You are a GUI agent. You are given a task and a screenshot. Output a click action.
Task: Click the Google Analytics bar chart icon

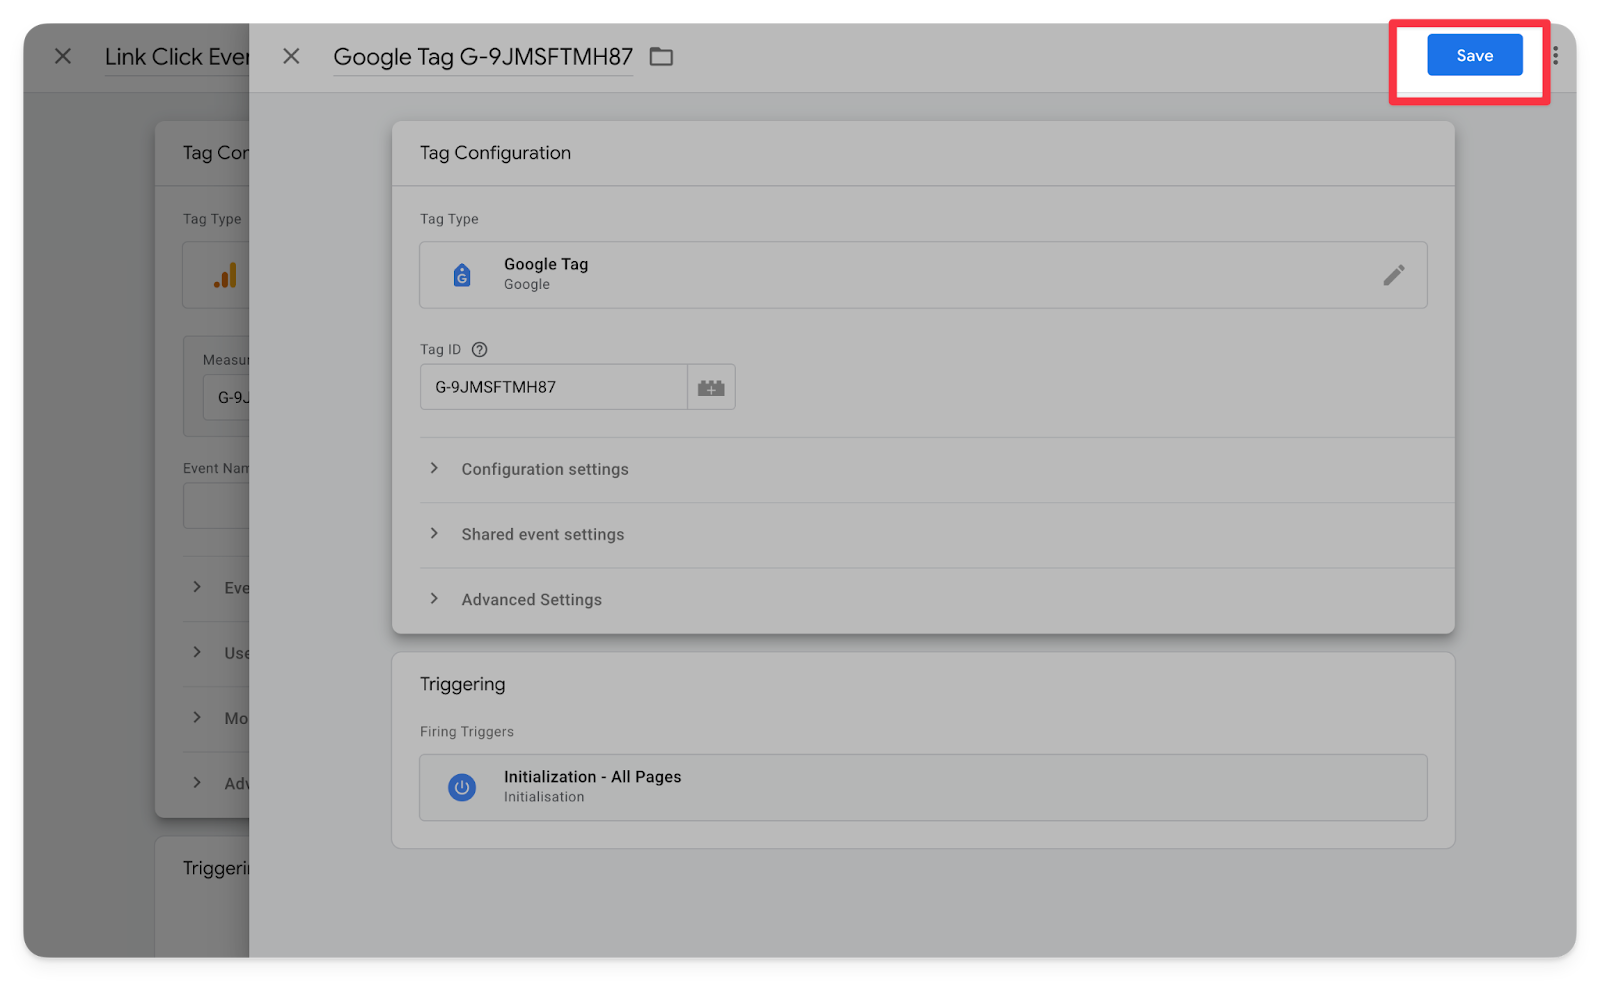pyautogui.click(x=225, y=275)
